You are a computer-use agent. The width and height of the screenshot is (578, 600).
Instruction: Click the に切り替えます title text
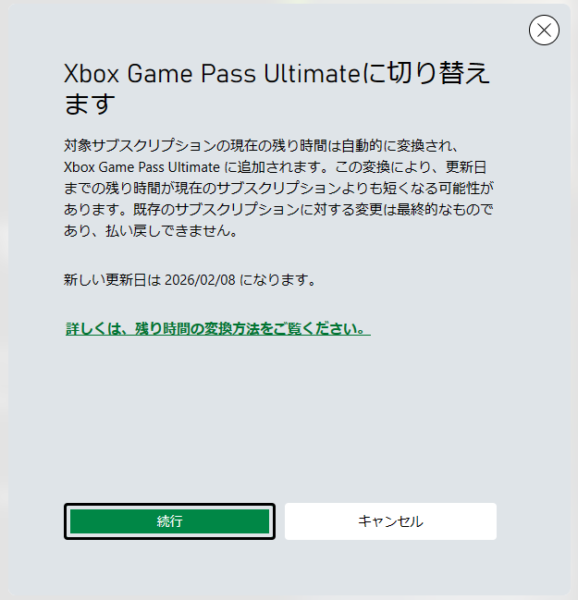click(277, 88)
